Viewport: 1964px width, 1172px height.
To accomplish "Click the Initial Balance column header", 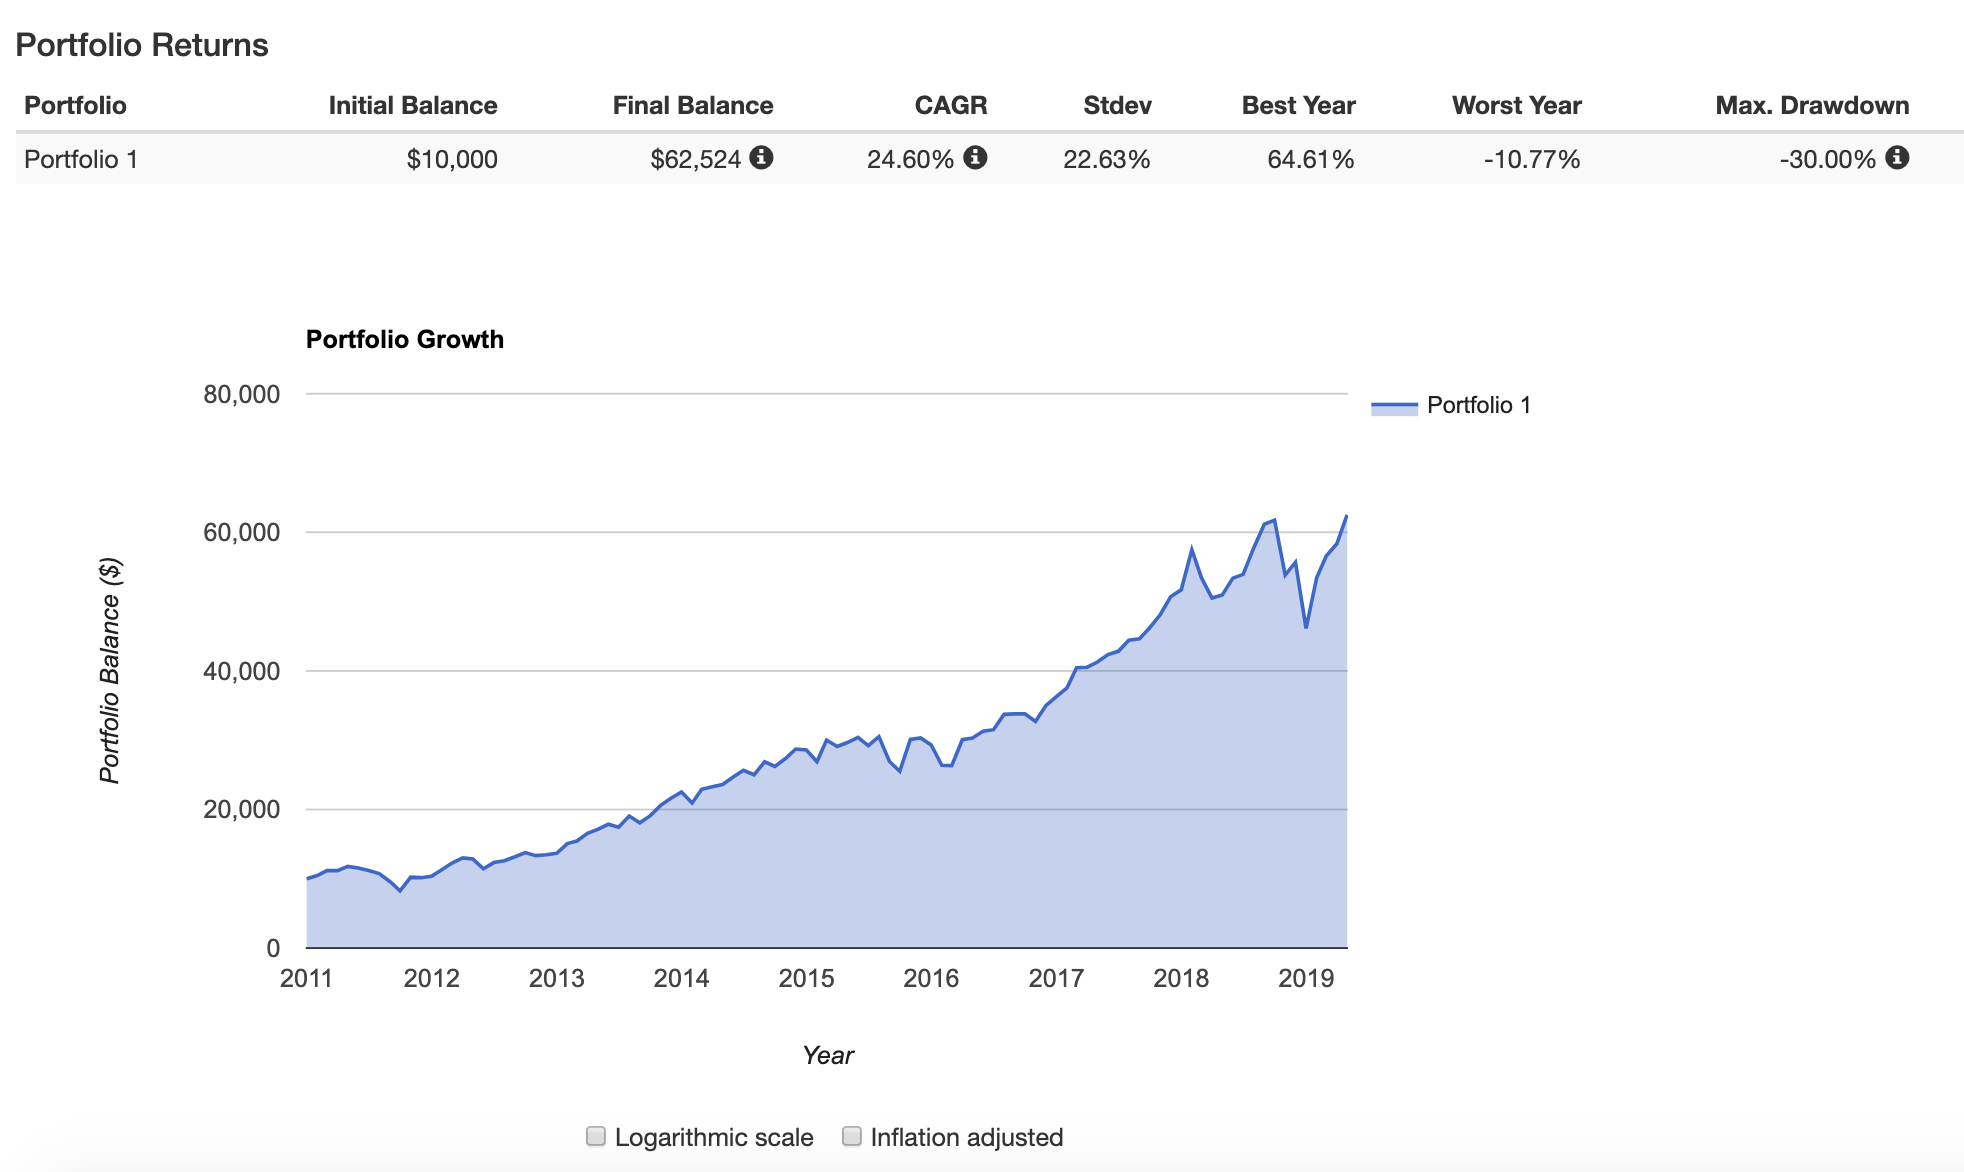I will coord(413,104).
